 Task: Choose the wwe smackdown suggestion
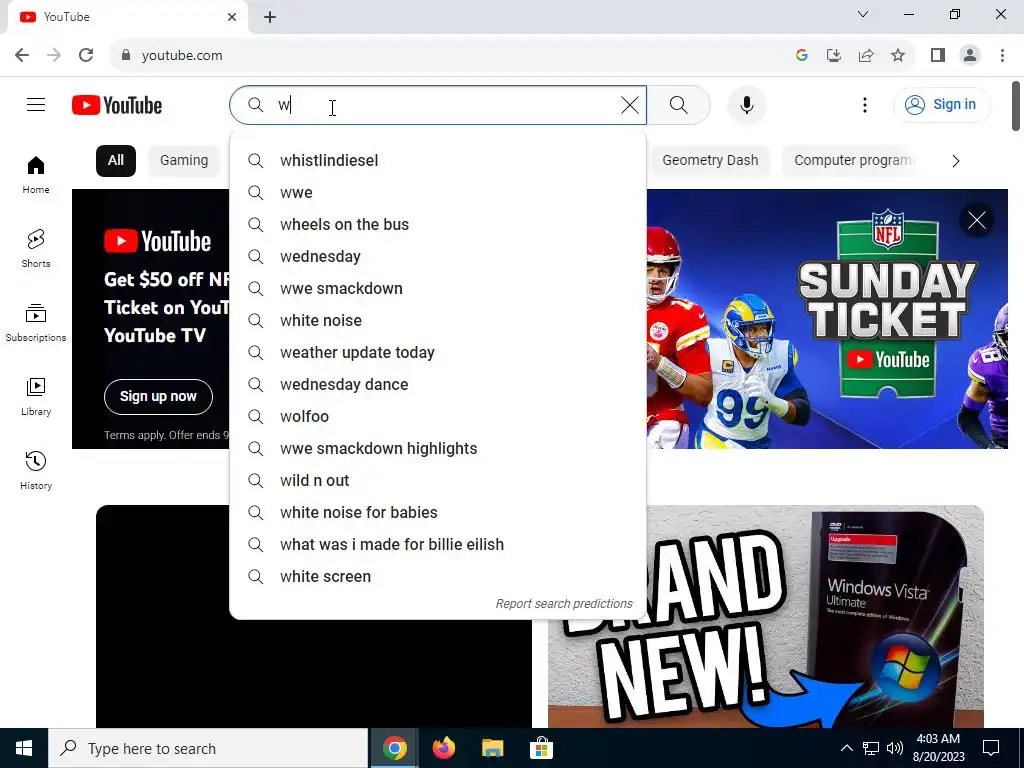(x=438, y=289)
